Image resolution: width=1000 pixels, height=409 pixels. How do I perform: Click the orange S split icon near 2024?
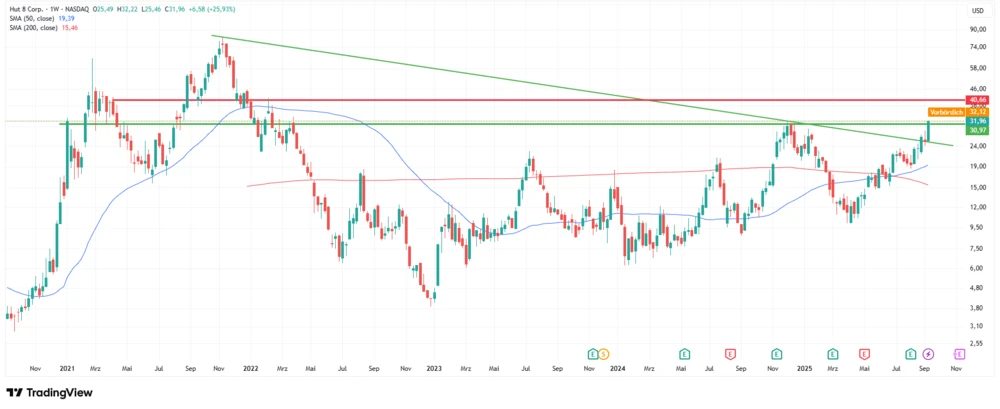(604, 354)
